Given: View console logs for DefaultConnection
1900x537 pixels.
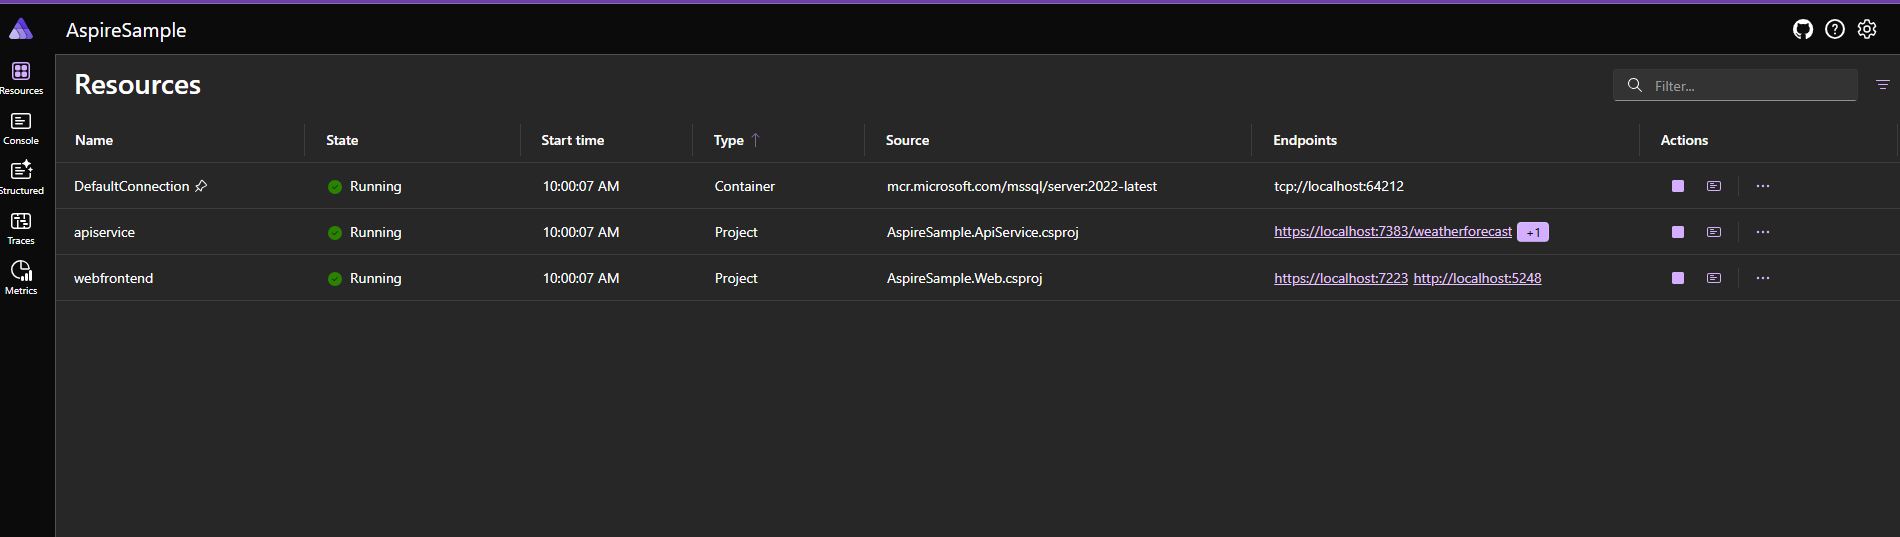Looking at the screenshot, I should (x=1714, y=186).
